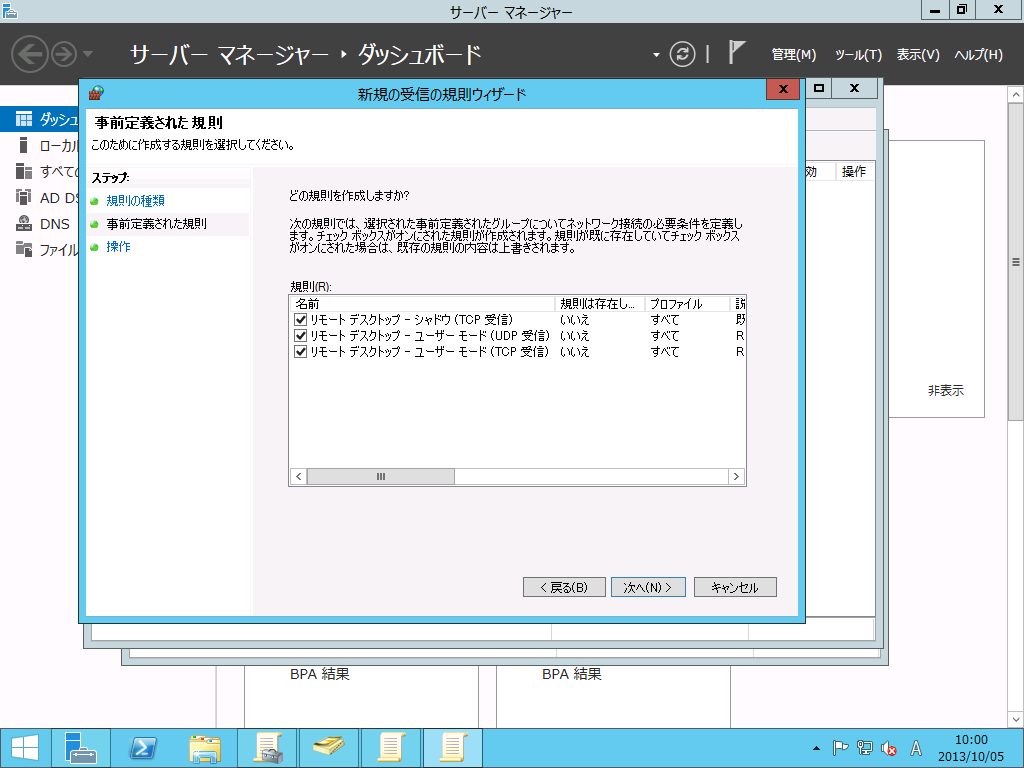Click the 規則は存在し... column header
This screenshot has height=768, width=1024.
tap(600, 304)
